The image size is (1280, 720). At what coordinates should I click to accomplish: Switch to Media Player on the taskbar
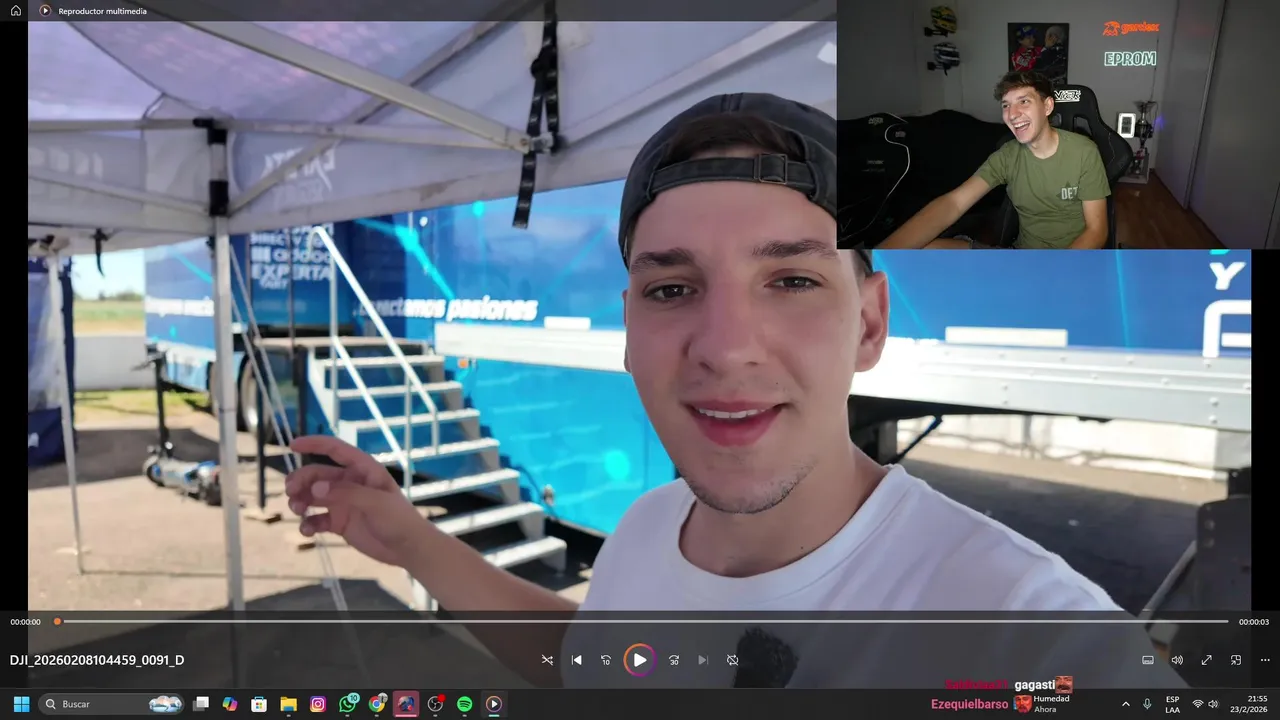494,704
